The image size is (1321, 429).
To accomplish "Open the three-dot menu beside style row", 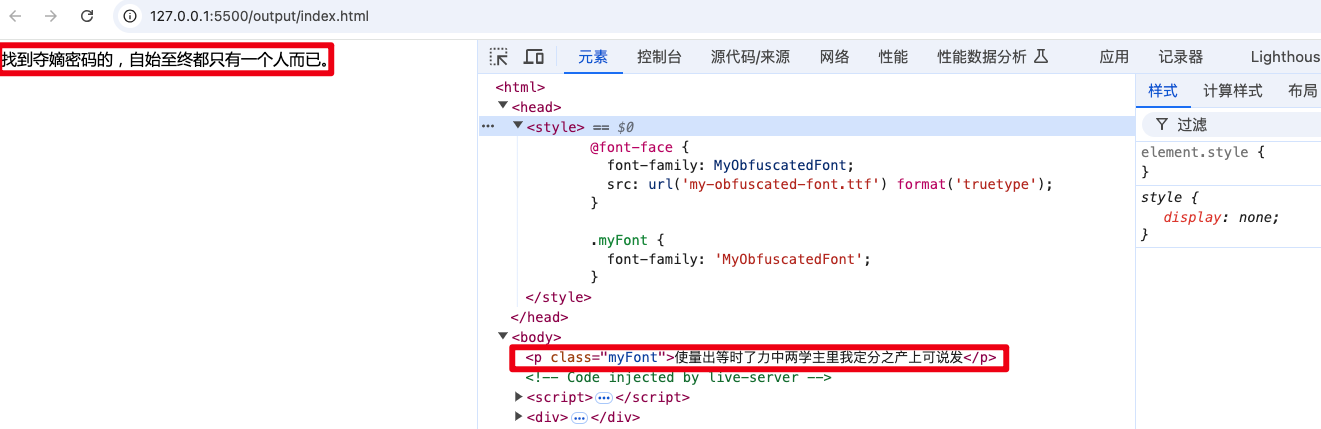I will [488, 127].
